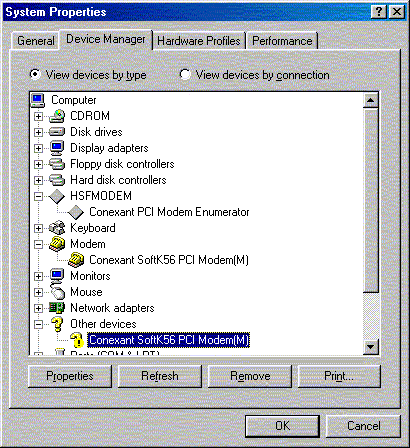Select the Display adapters monitor icon
Image resolution: width=410 pixels, height=448 pixels.
57,148
